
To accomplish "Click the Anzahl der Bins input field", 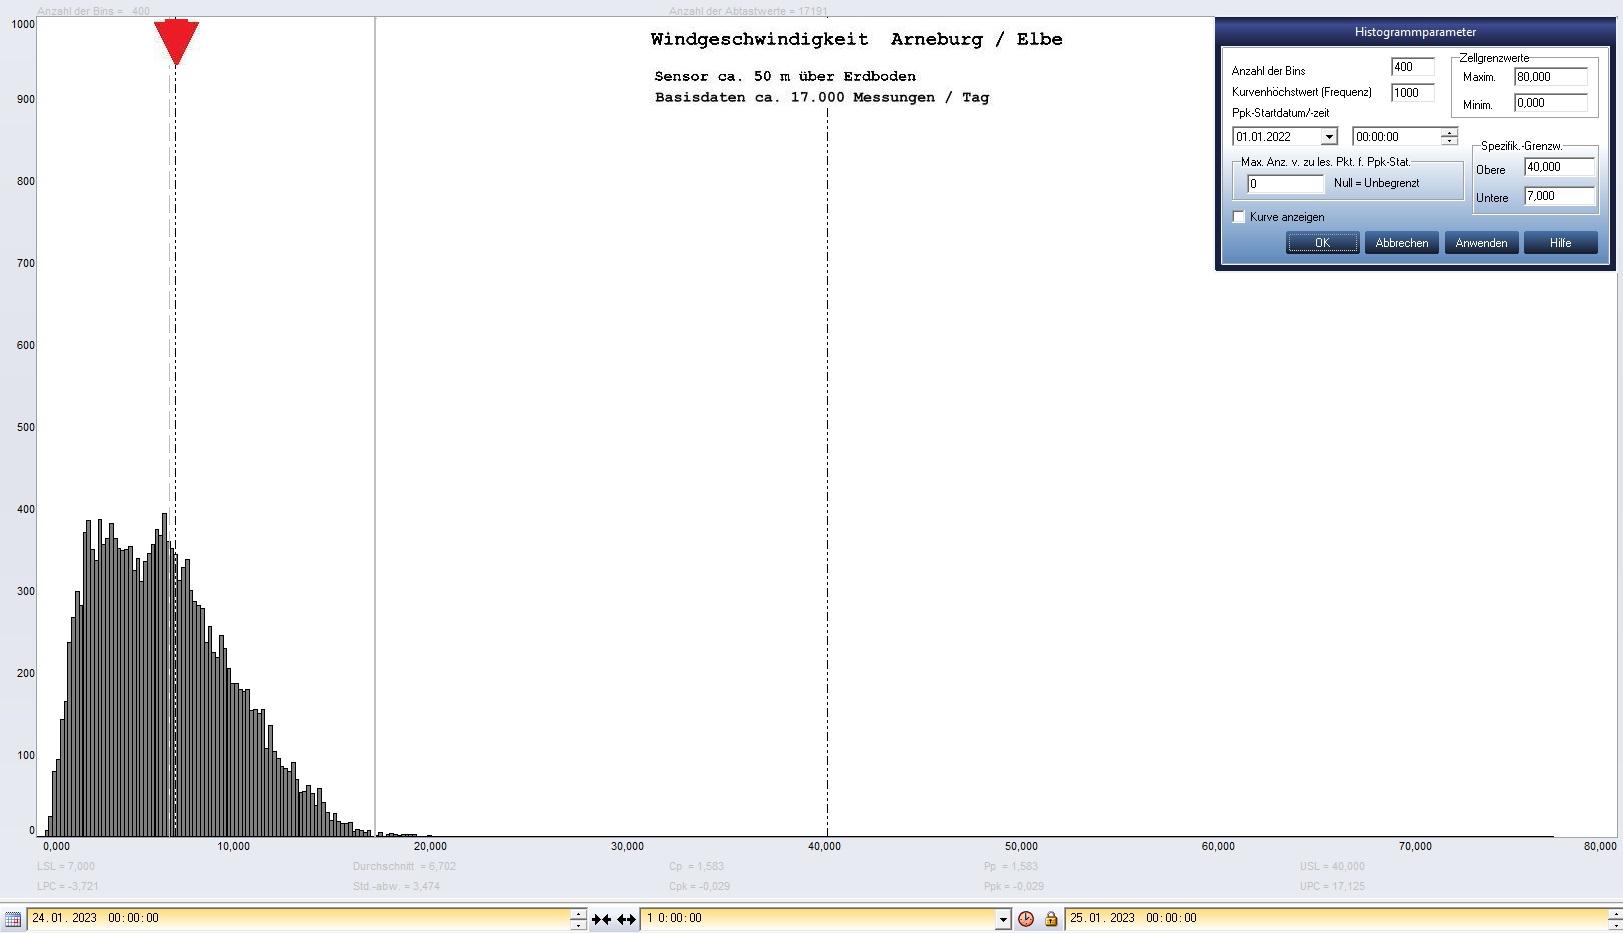I will [x=1412, y=67].
